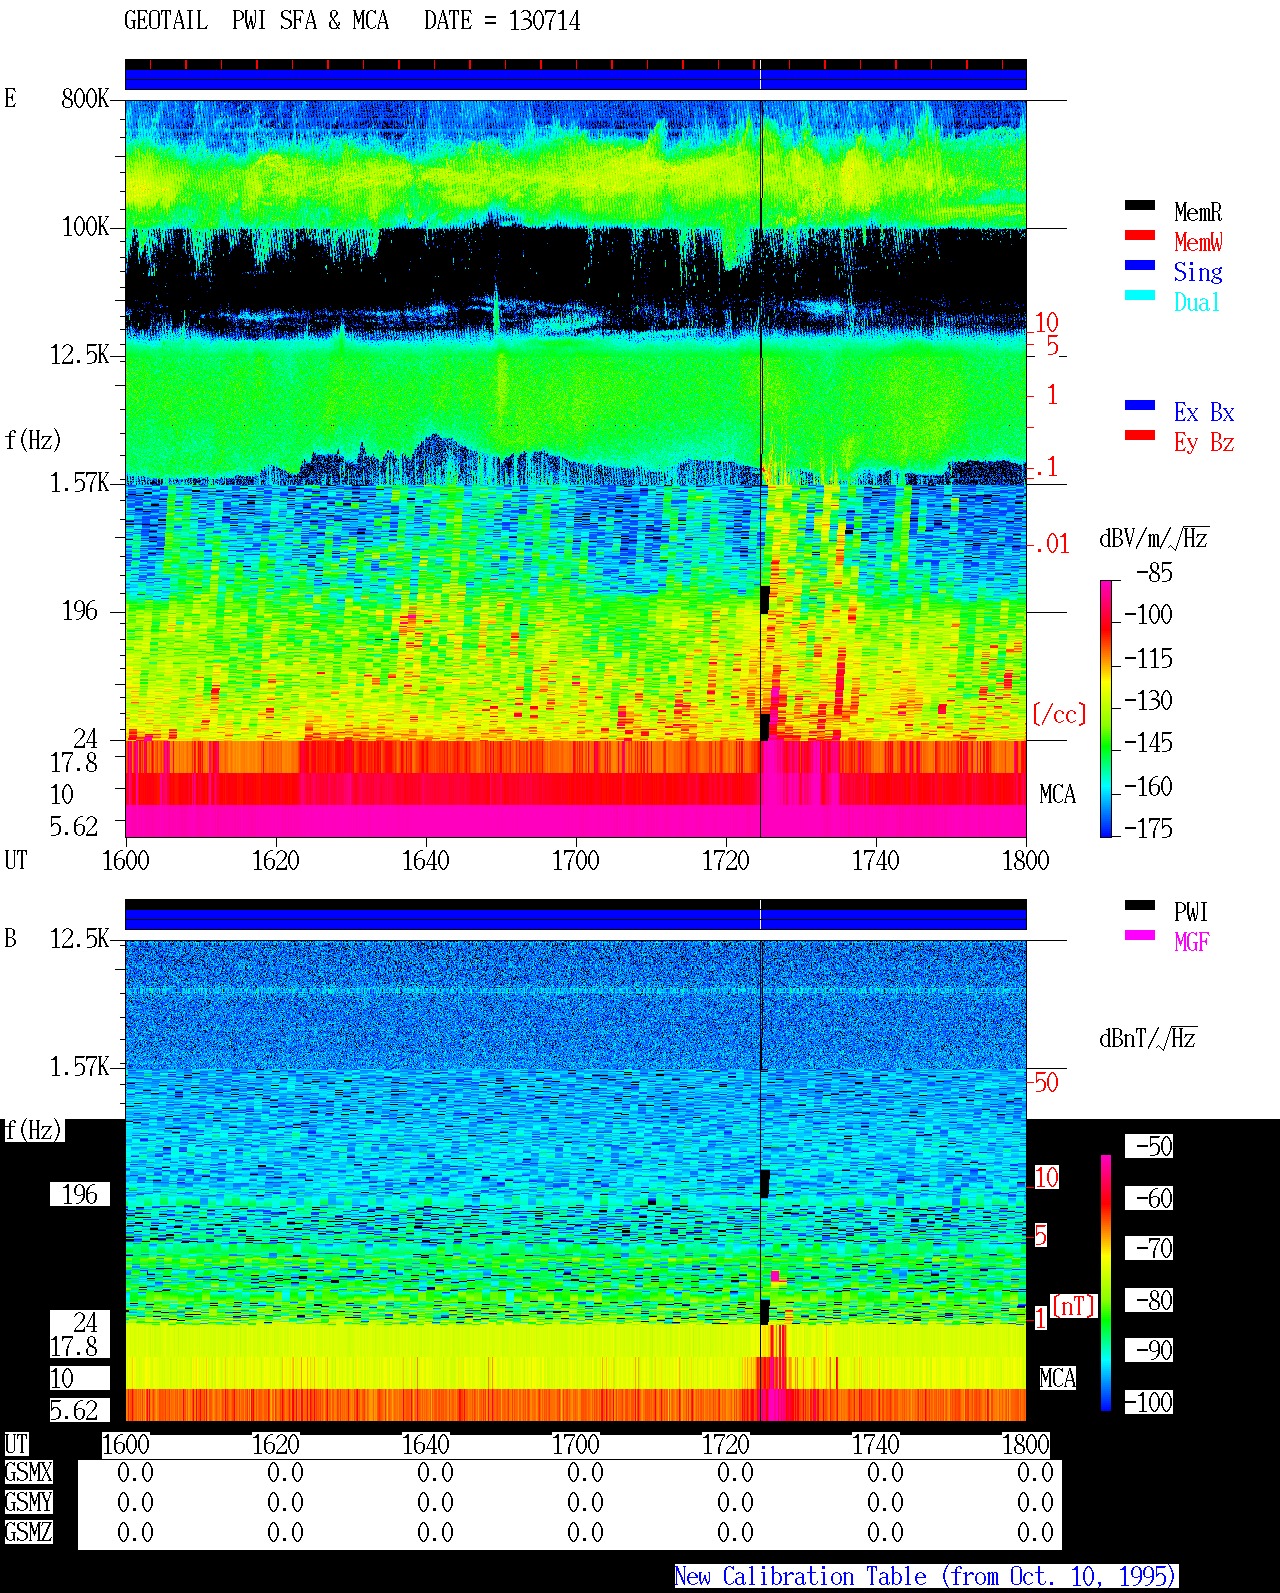Click the blue Ex Bx legend swatch
This screenshot has height=1593, width=1280.
1140,406
